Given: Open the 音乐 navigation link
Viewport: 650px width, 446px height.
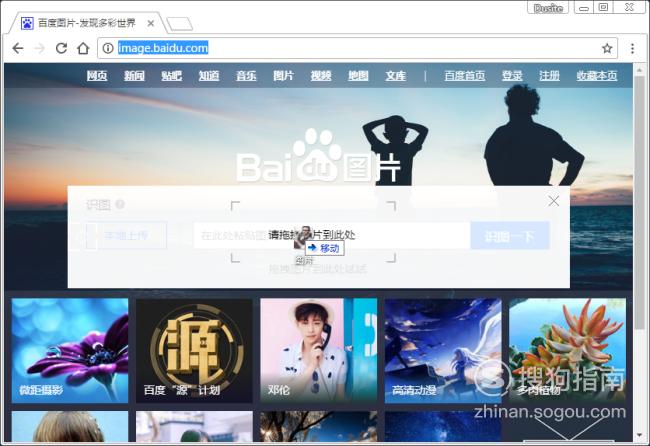Looking at the screenshot, I should [x=246, y=75].
